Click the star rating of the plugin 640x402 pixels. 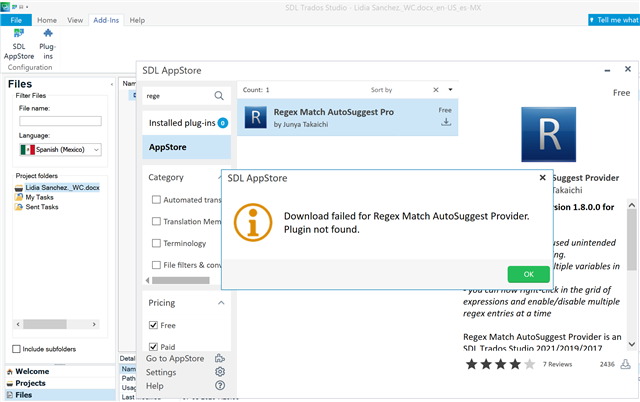(x=500, y=364)
